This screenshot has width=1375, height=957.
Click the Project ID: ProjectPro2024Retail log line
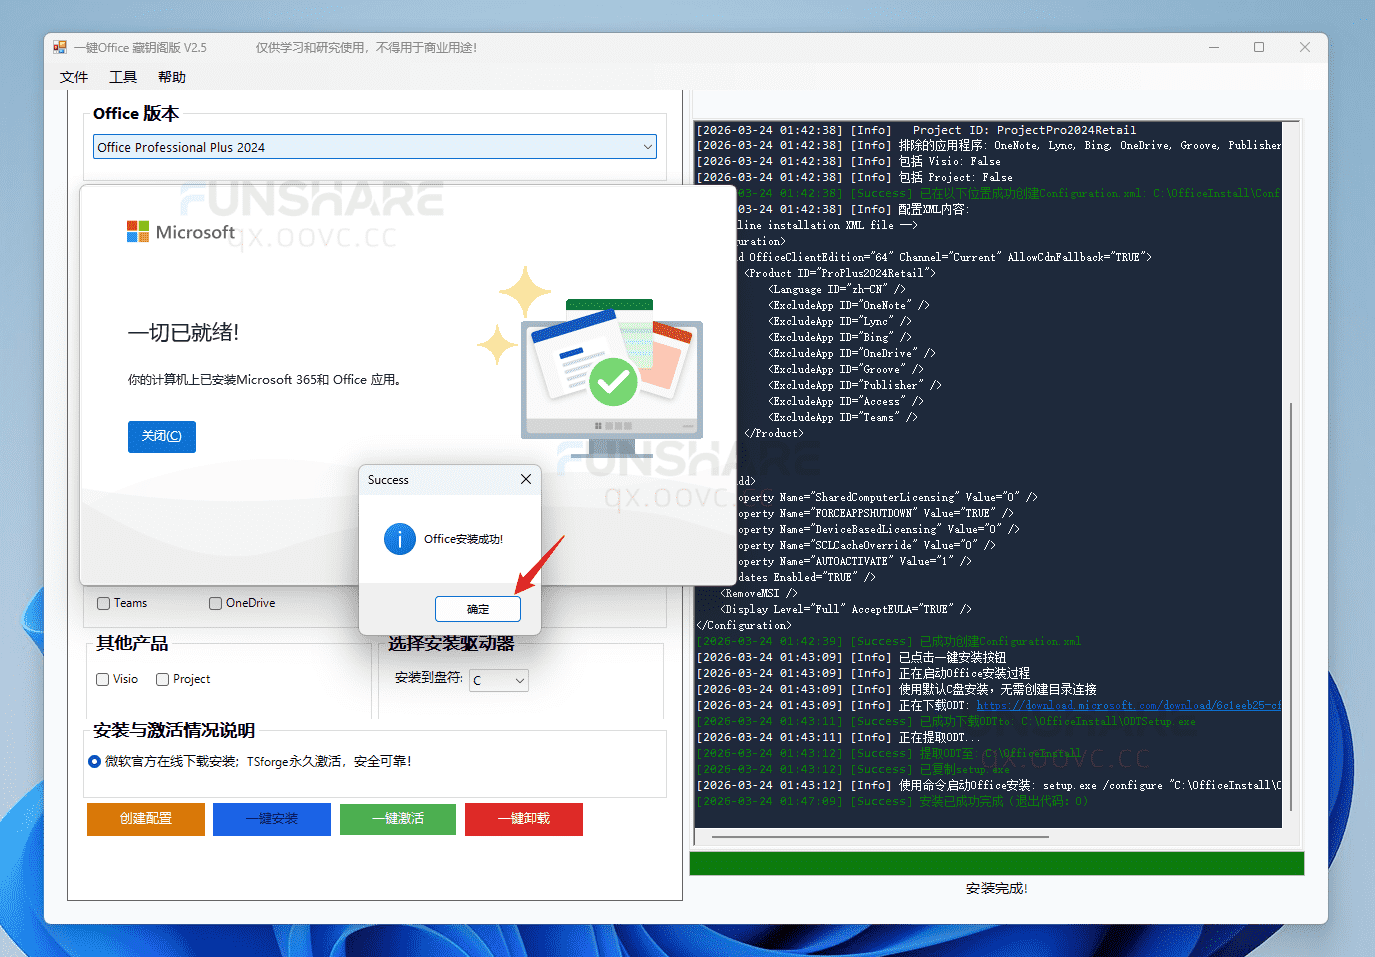917,130
